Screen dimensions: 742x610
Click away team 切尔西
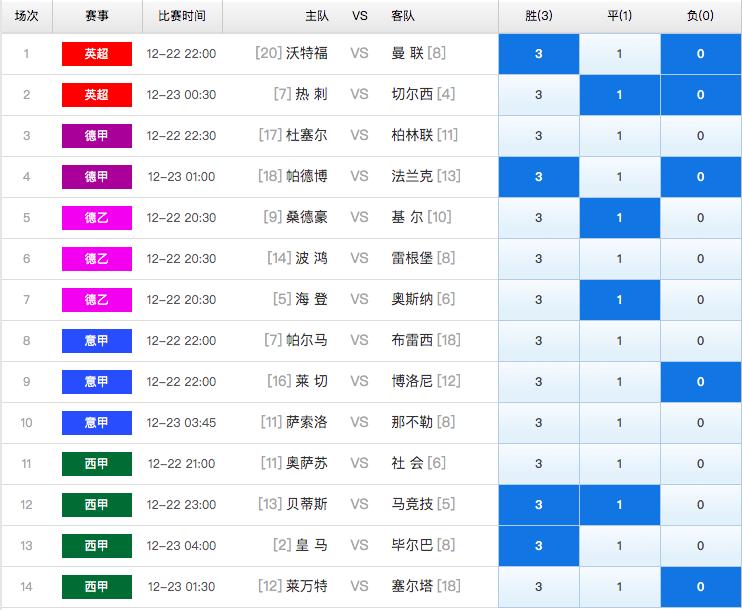click(x=412, y=94)
